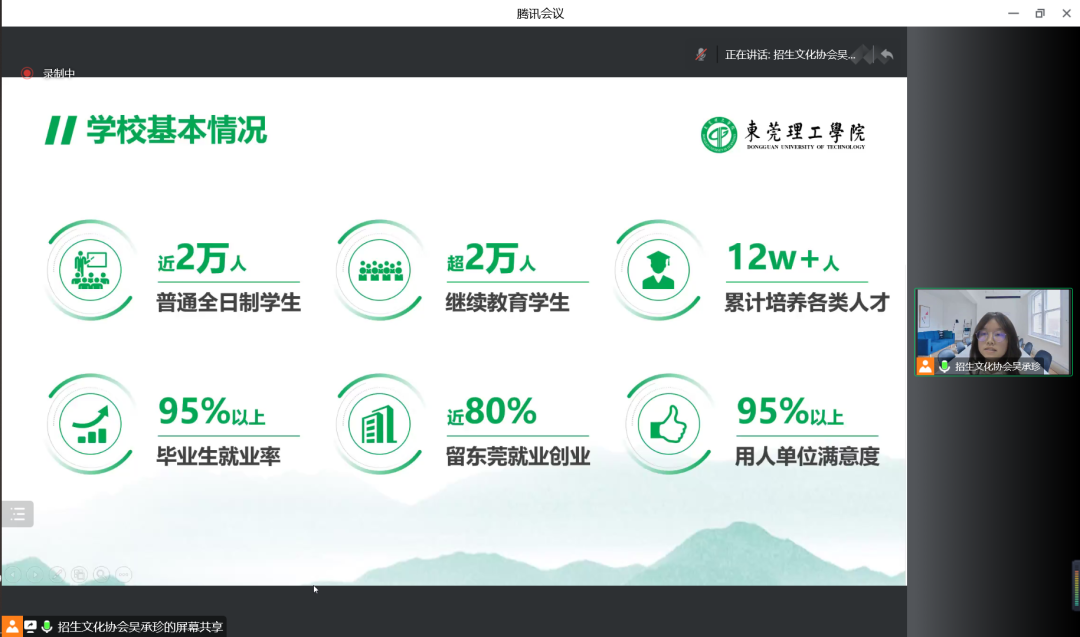Click the muted microphone icon in top bar

pyautogui.click(x=701, y=55)
